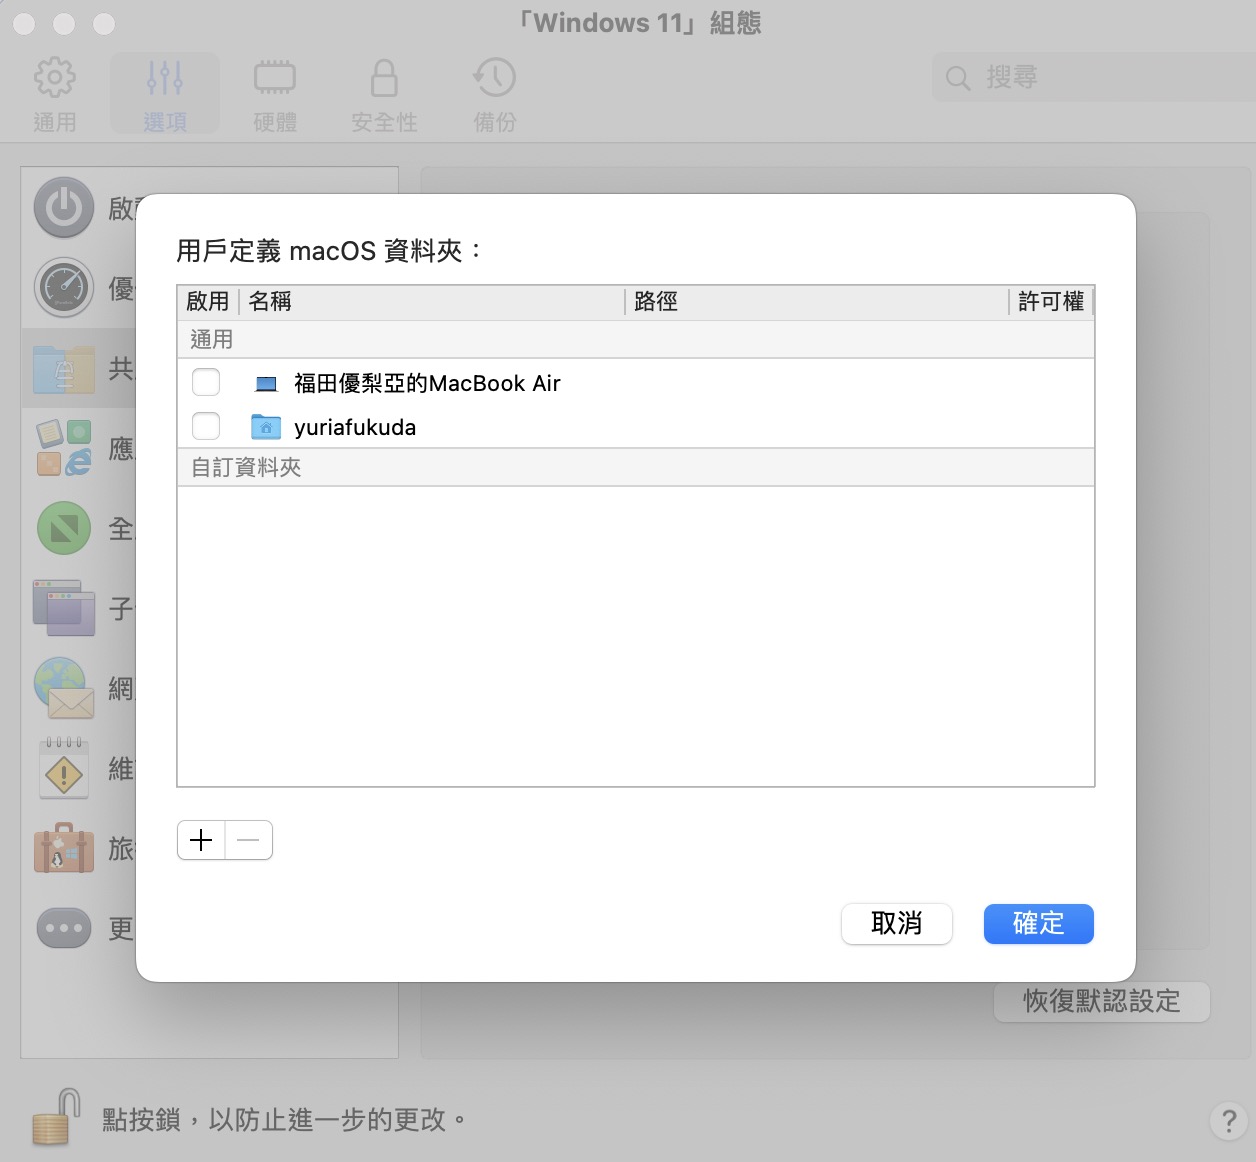The image size is (1256, 1162).
Task: Open the 安全性 security tab
Action: 384,95
